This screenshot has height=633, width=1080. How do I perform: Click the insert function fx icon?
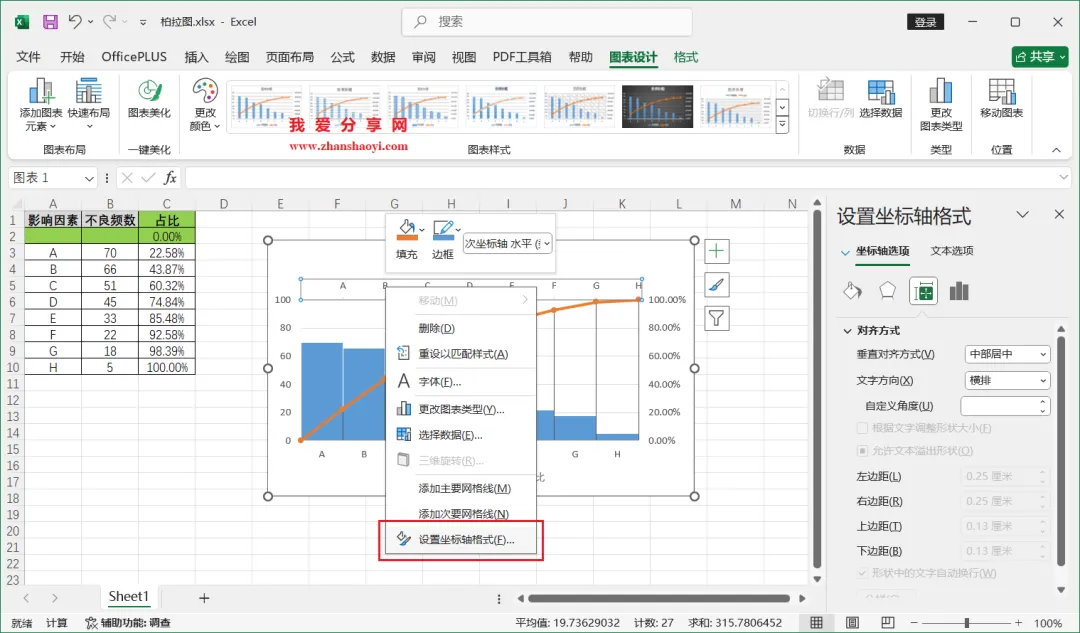169,178
